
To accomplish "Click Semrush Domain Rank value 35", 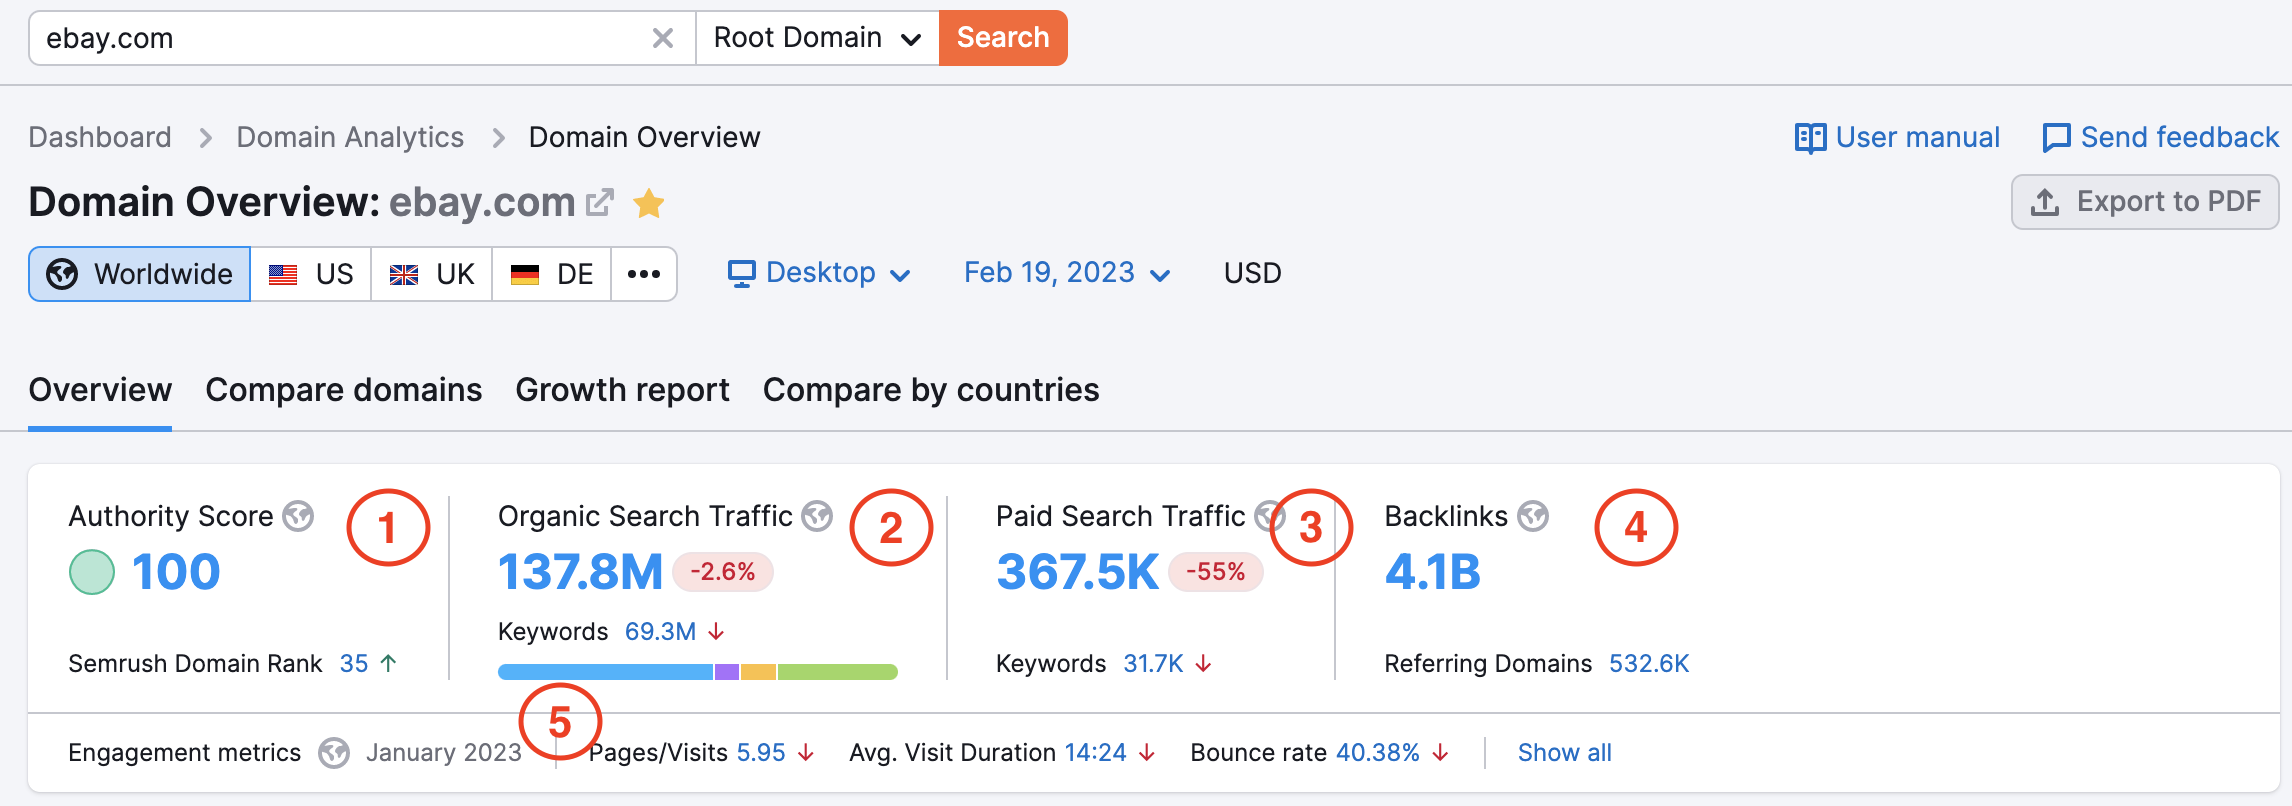I will pos(354,663).
